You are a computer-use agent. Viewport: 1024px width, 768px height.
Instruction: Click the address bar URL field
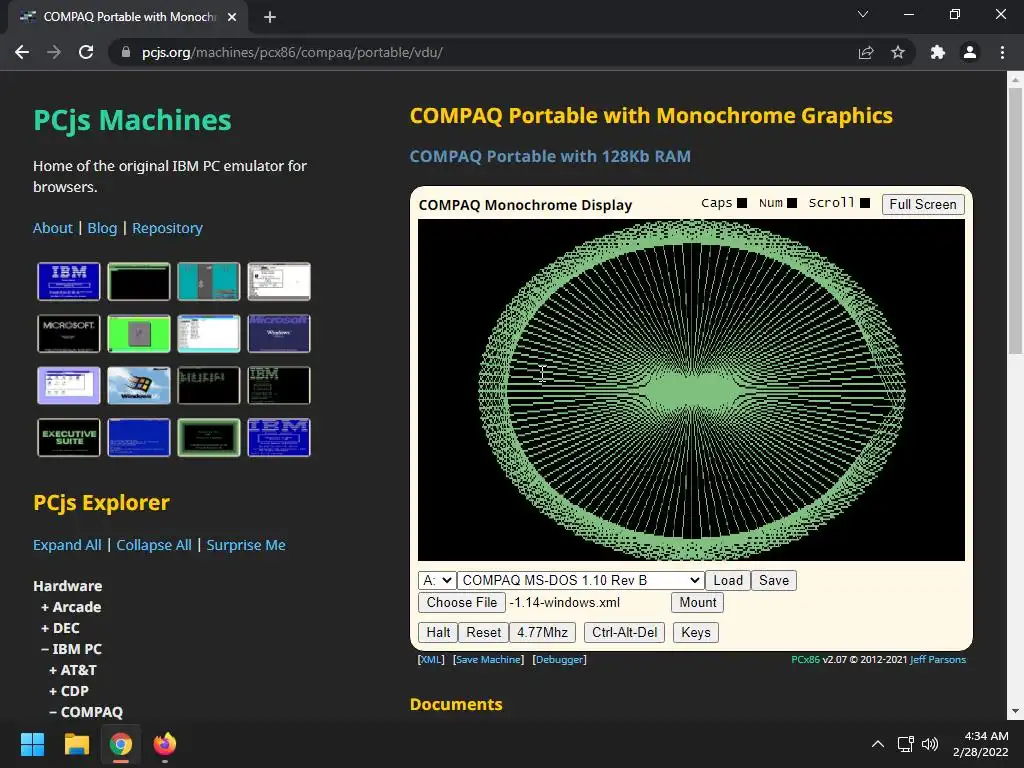pos(483,52)
